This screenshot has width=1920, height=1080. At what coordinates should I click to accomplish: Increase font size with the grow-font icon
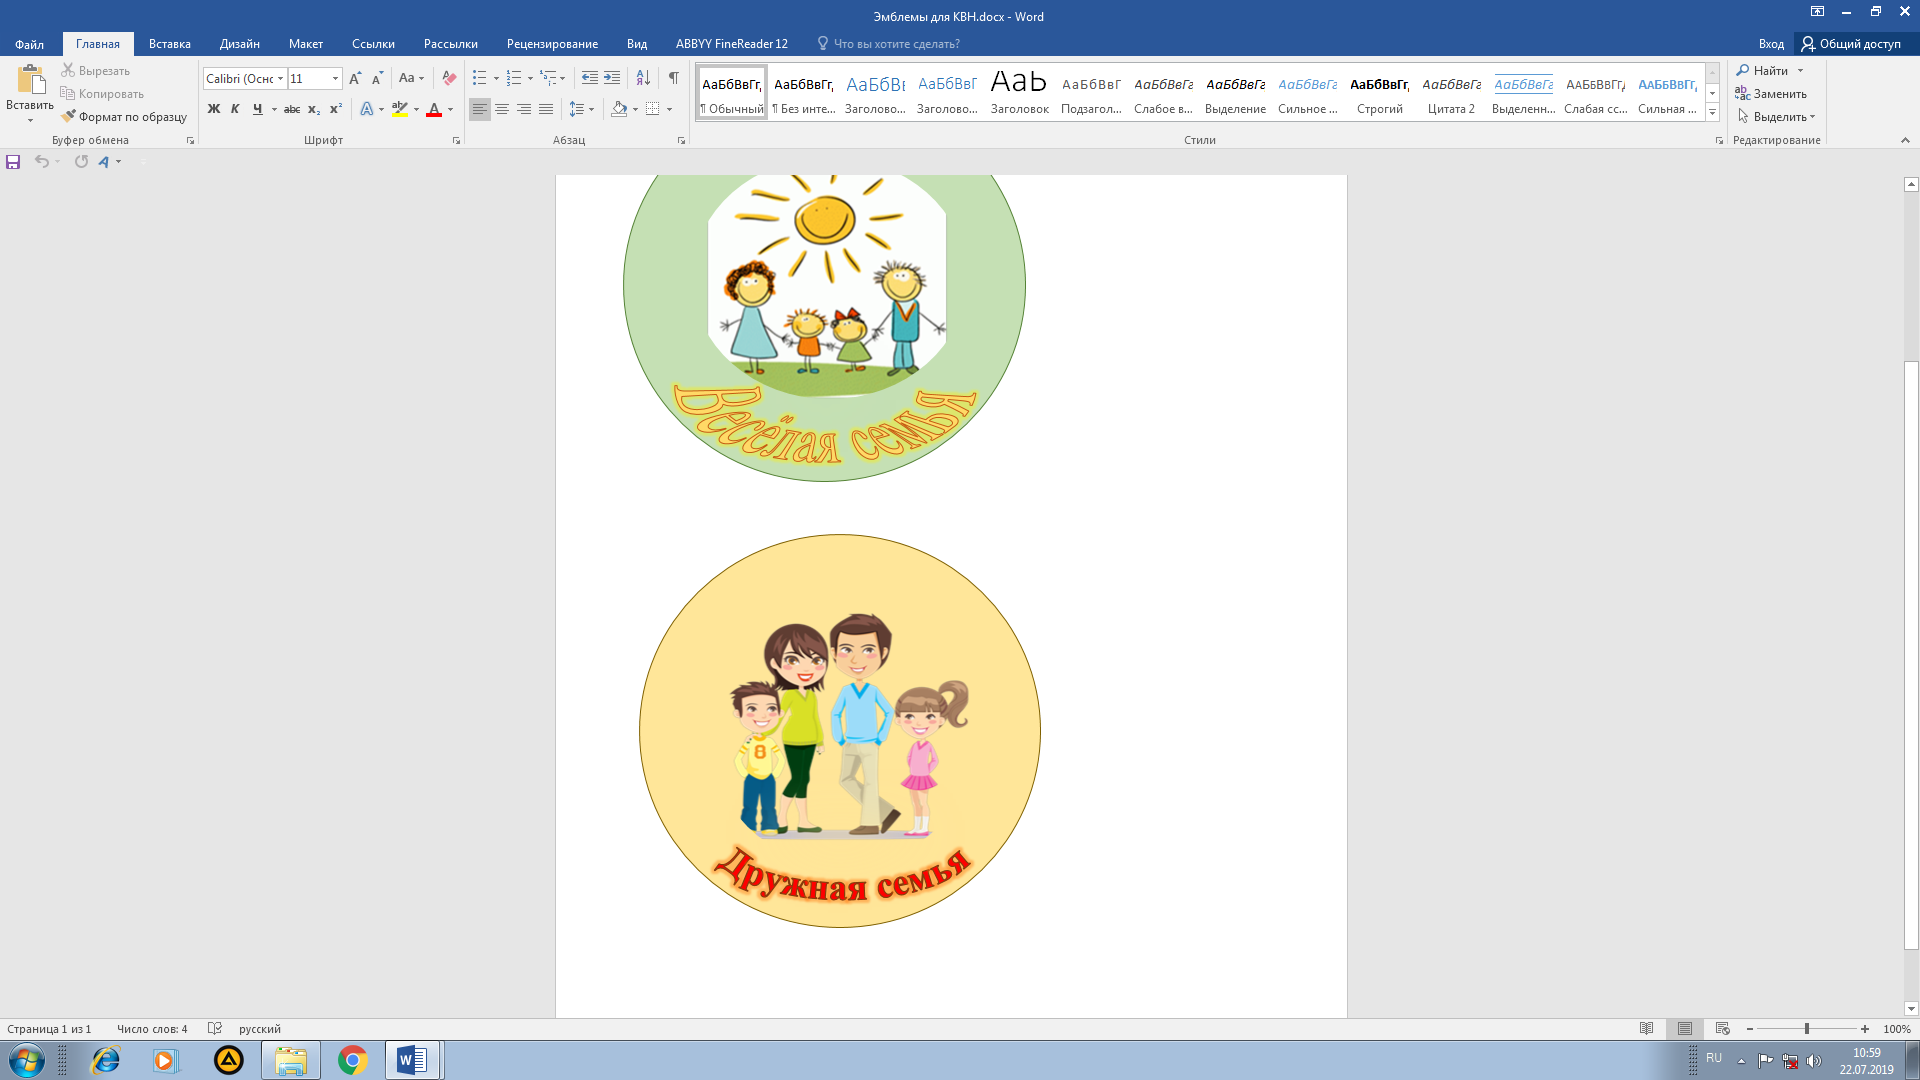click(x=355, y=78)
